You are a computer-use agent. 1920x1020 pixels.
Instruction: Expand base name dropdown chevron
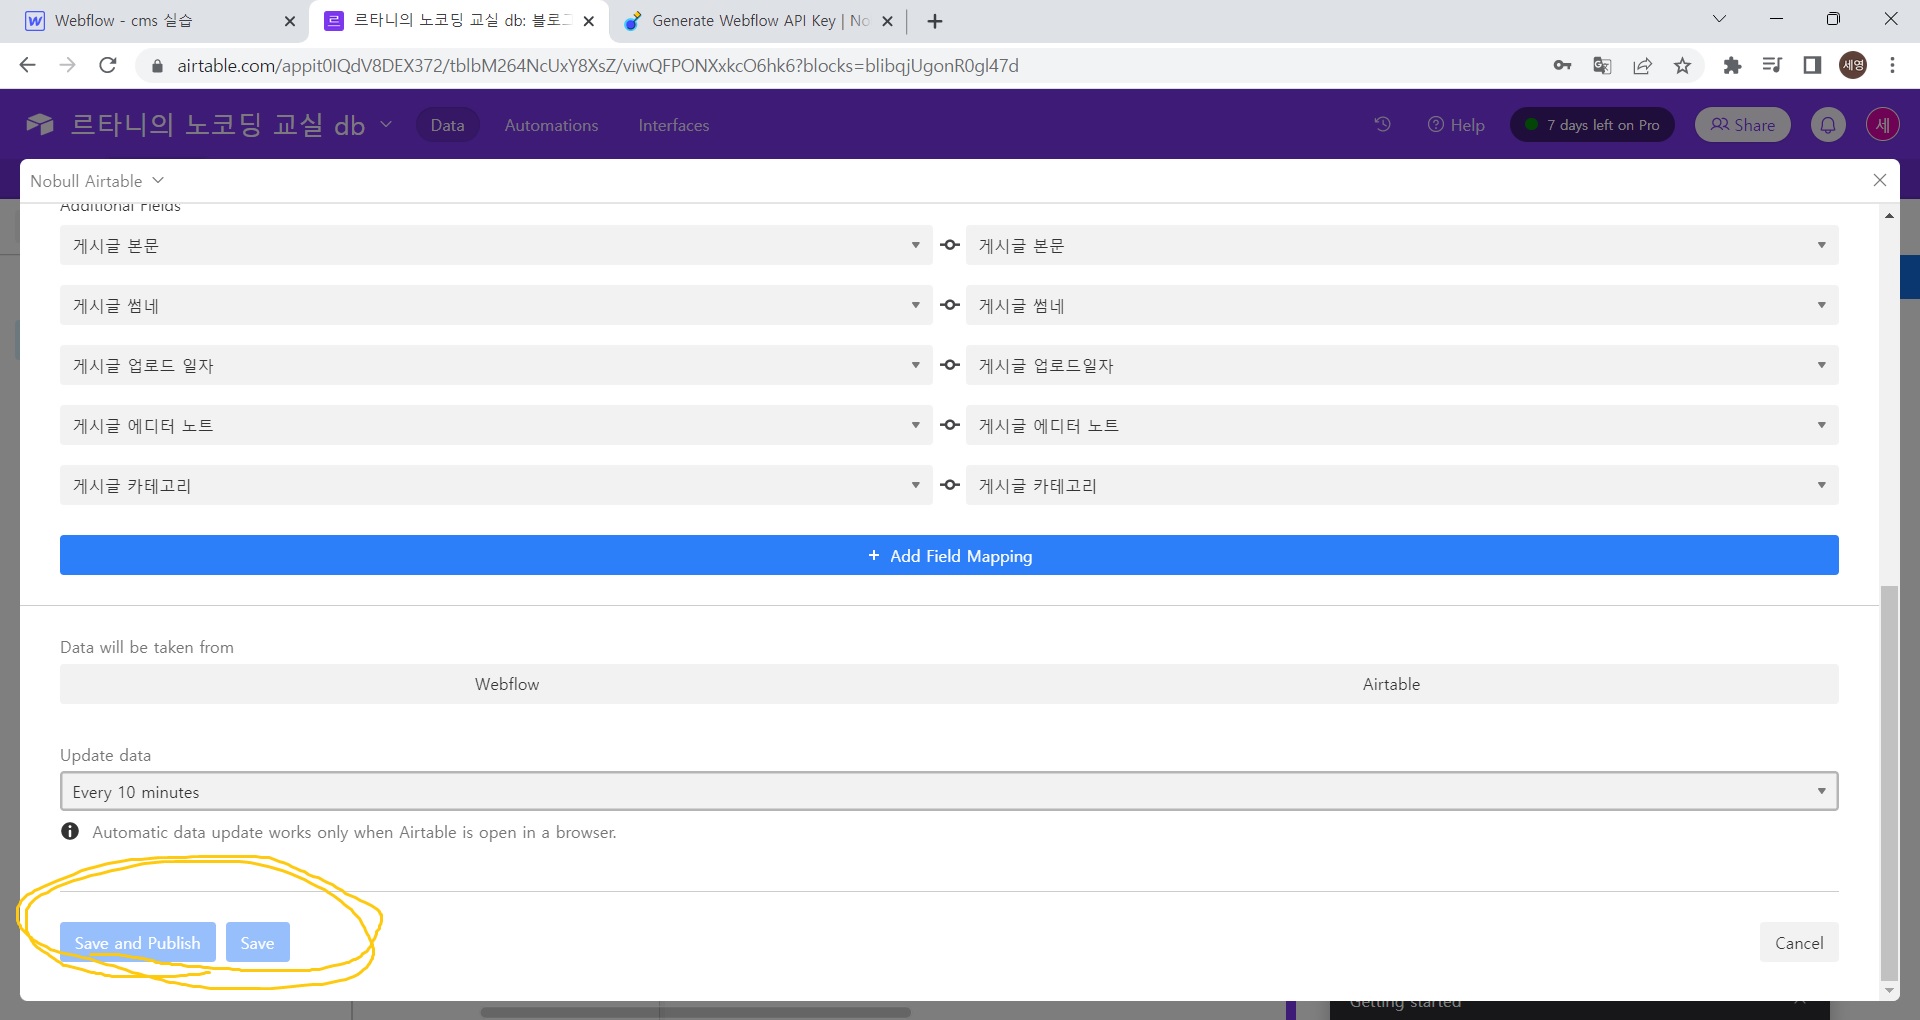(386, 124)
